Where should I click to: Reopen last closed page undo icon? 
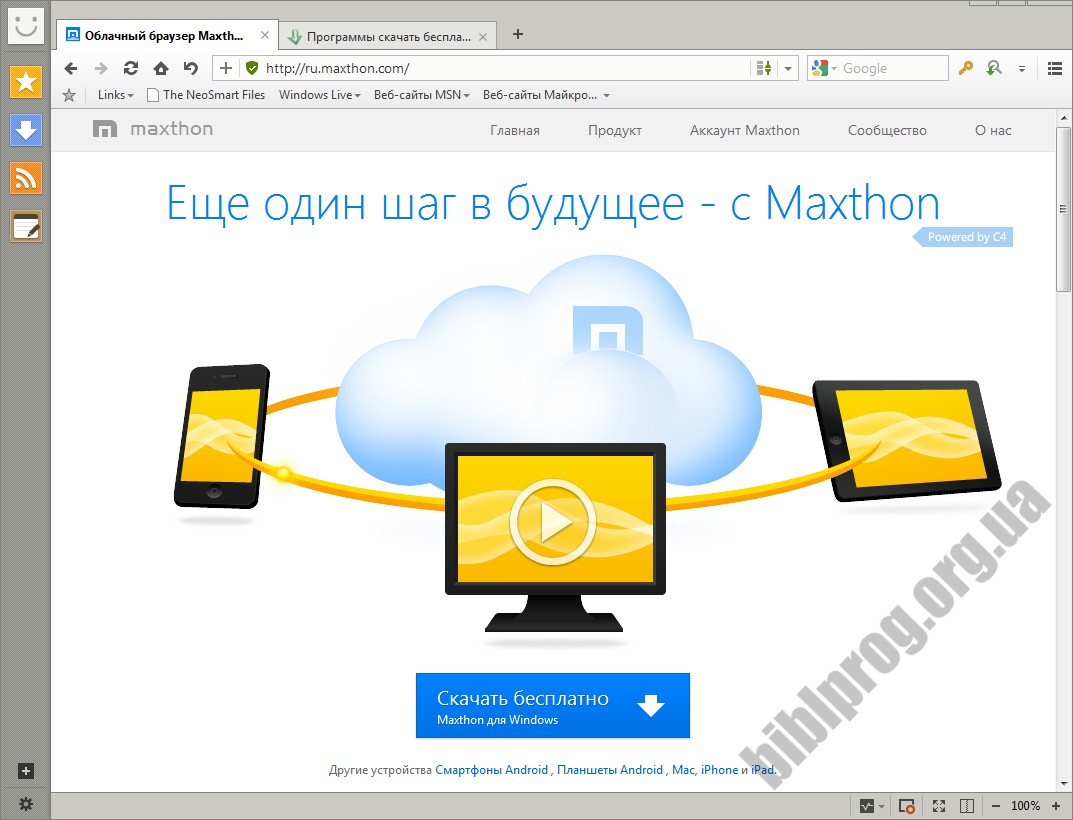click(x=191, y=68)
